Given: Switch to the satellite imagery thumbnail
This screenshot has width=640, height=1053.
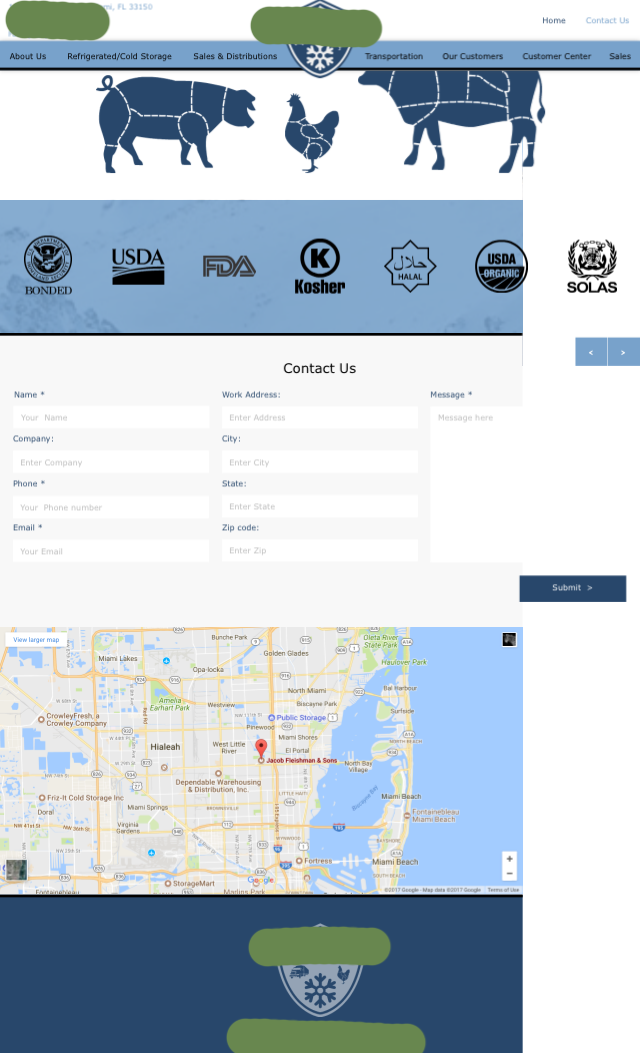Looking at the screenshot, I should pos(16,870).
